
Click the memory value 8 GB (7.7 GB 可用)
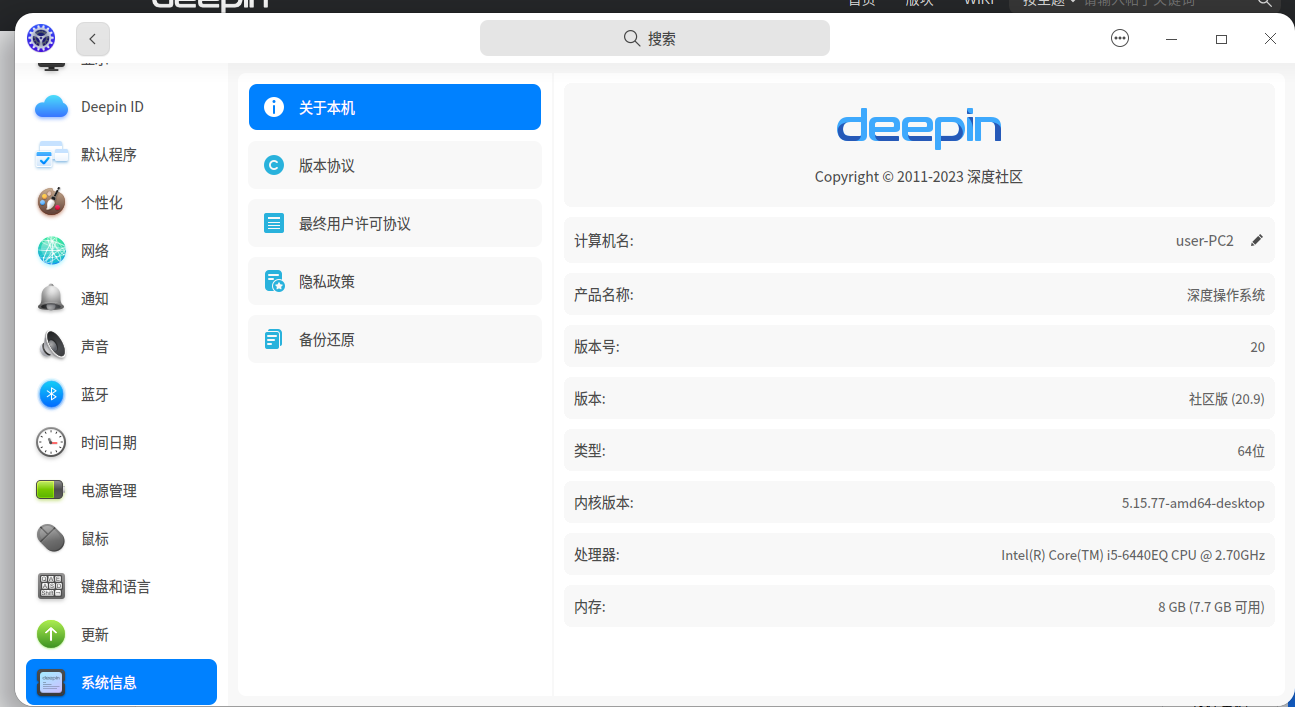[x=1212, y=607]
